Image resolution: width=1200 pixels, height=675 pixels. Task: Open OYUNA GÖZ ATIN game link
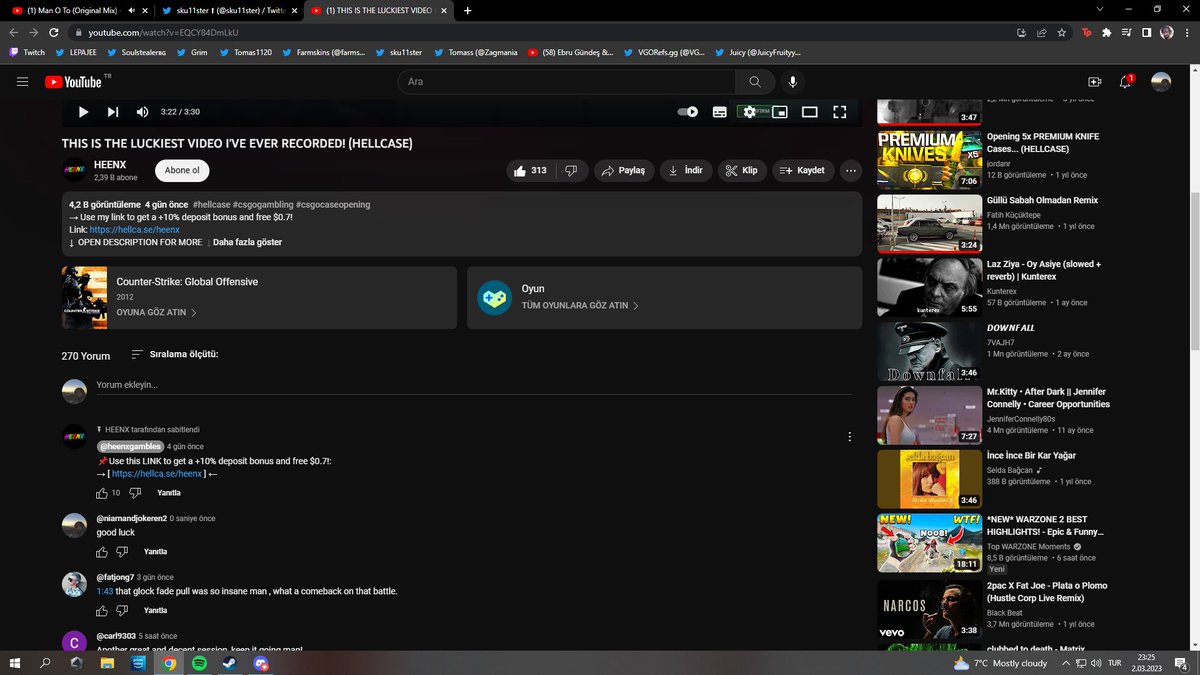click(156, 313)
